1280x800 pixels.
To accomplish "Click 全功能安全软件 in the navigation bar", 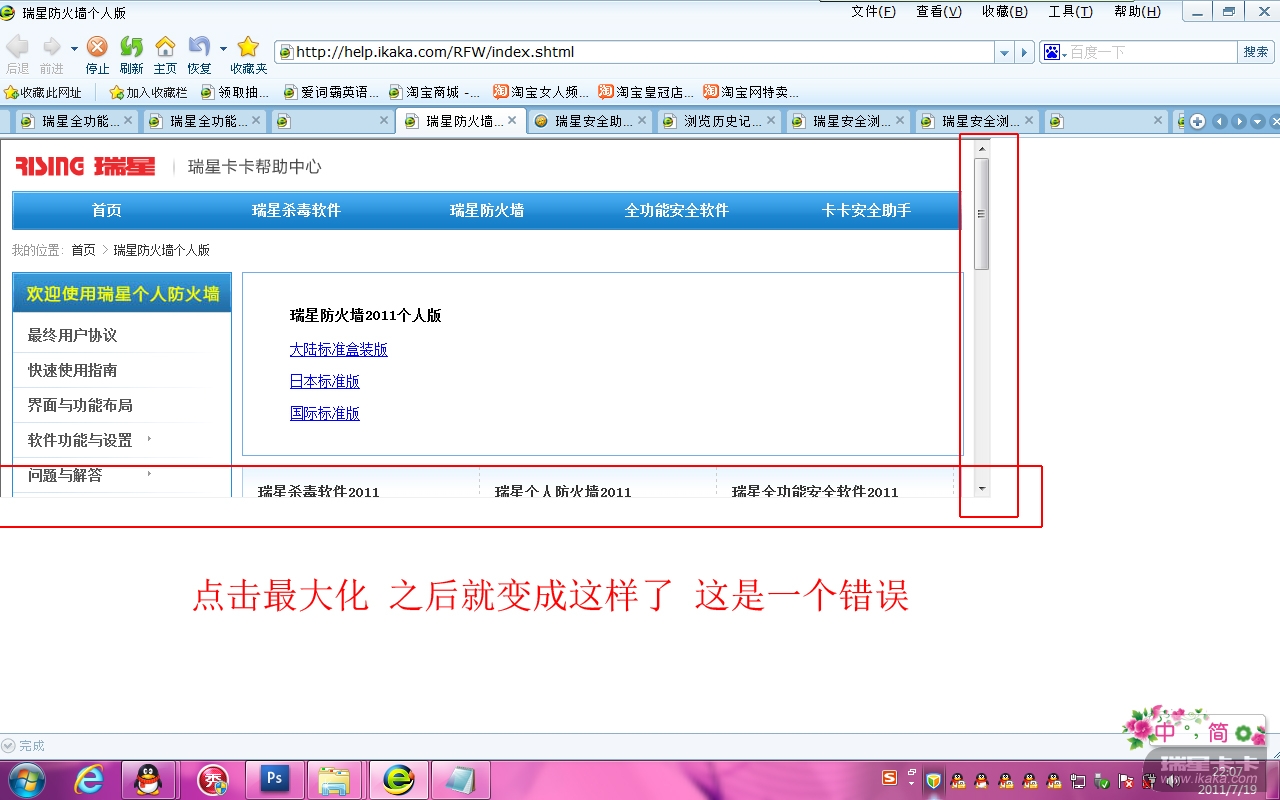I will click(677, 211).
